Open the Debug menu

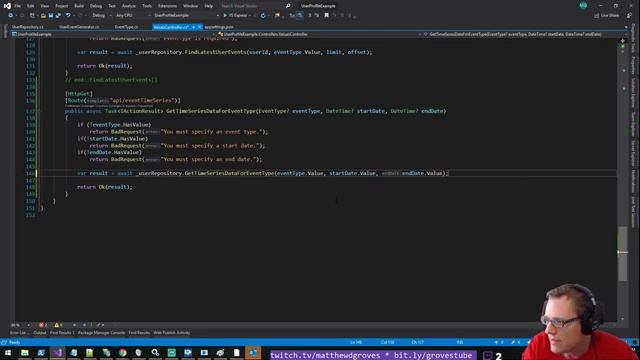[96, 6]
